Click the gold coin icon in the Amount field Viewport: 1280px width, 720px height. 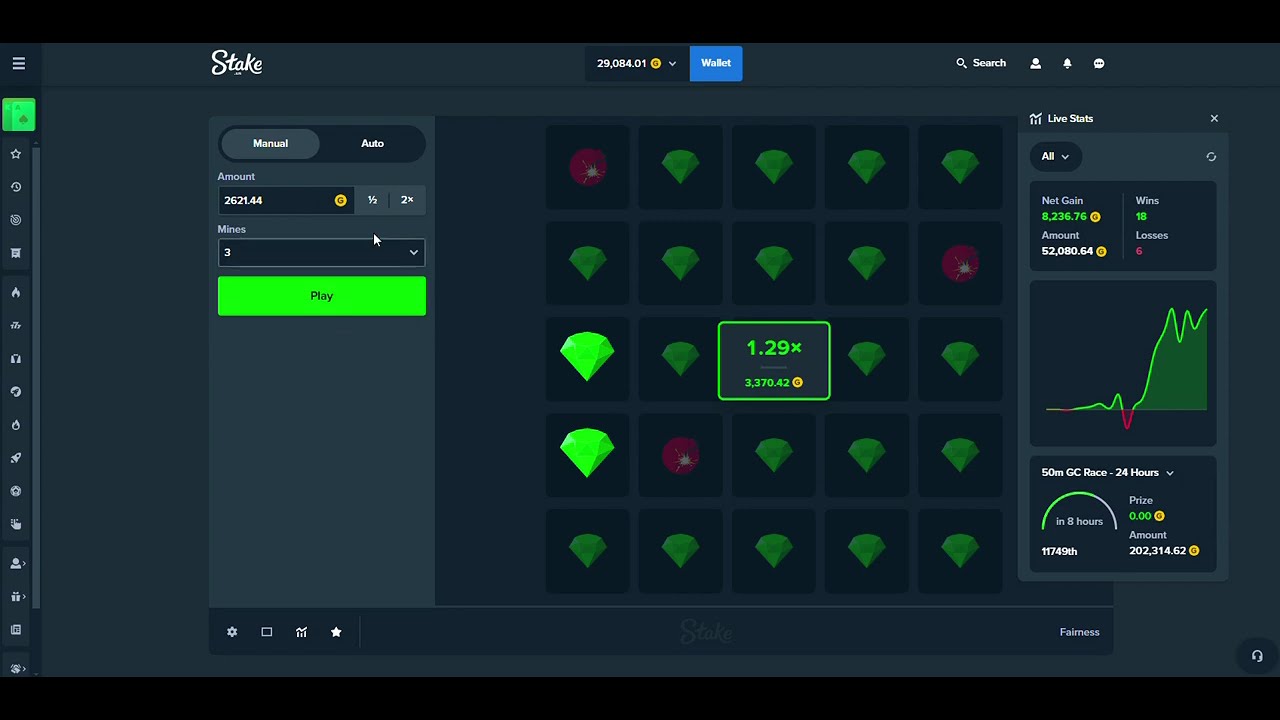pyautogui.click(x=341, y=200)
